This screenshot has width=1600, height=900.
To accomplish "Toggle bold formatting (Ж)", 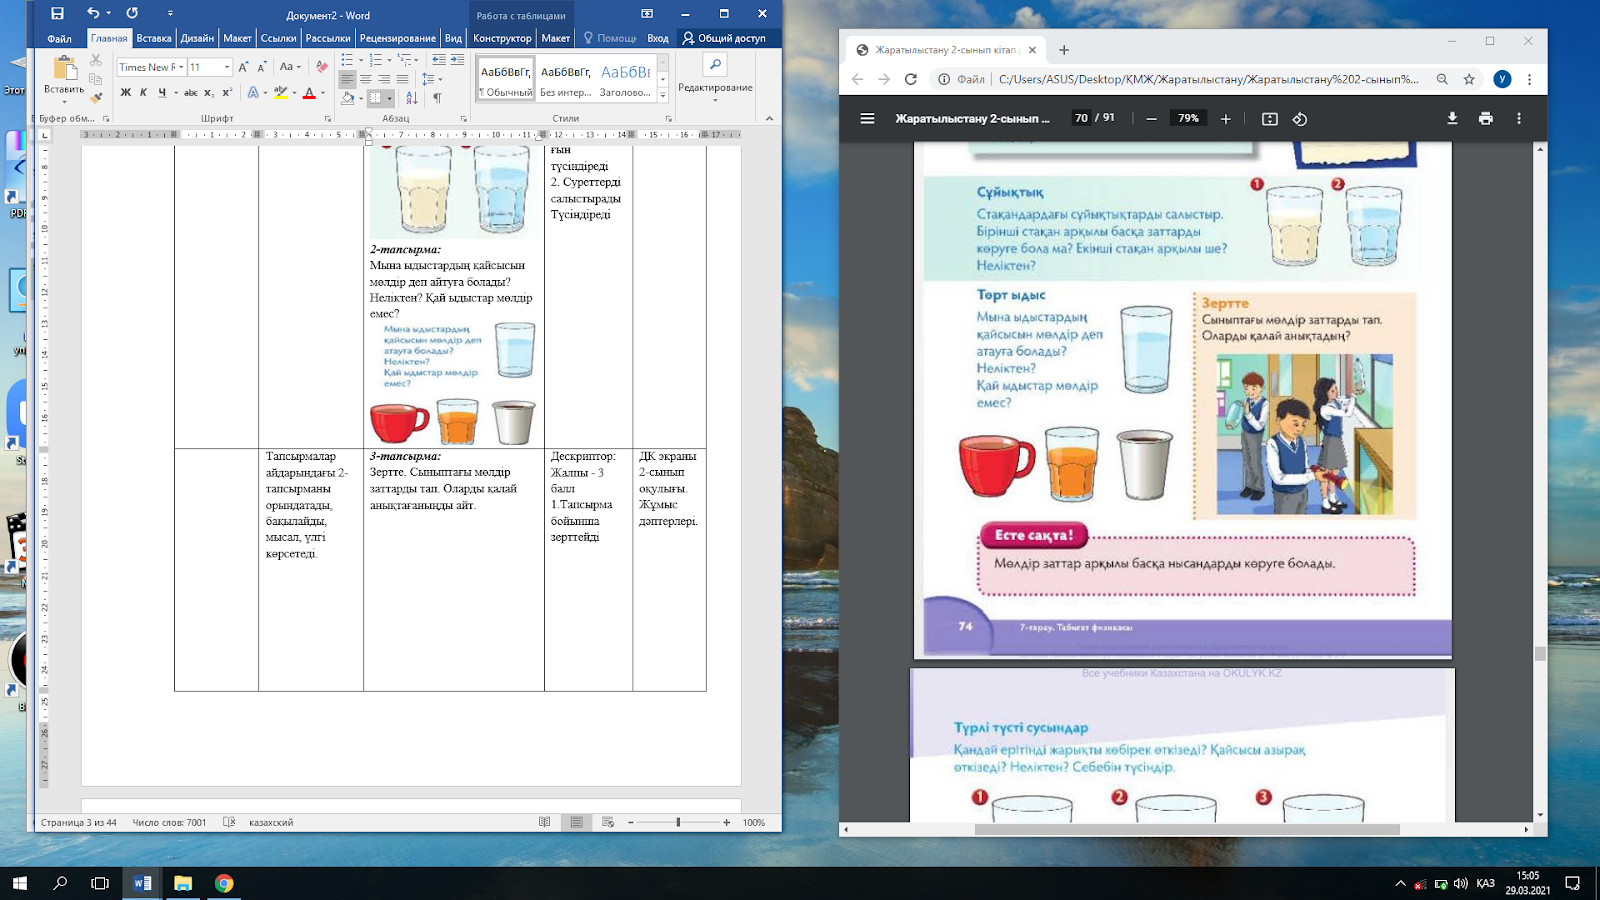I will 125,93.
